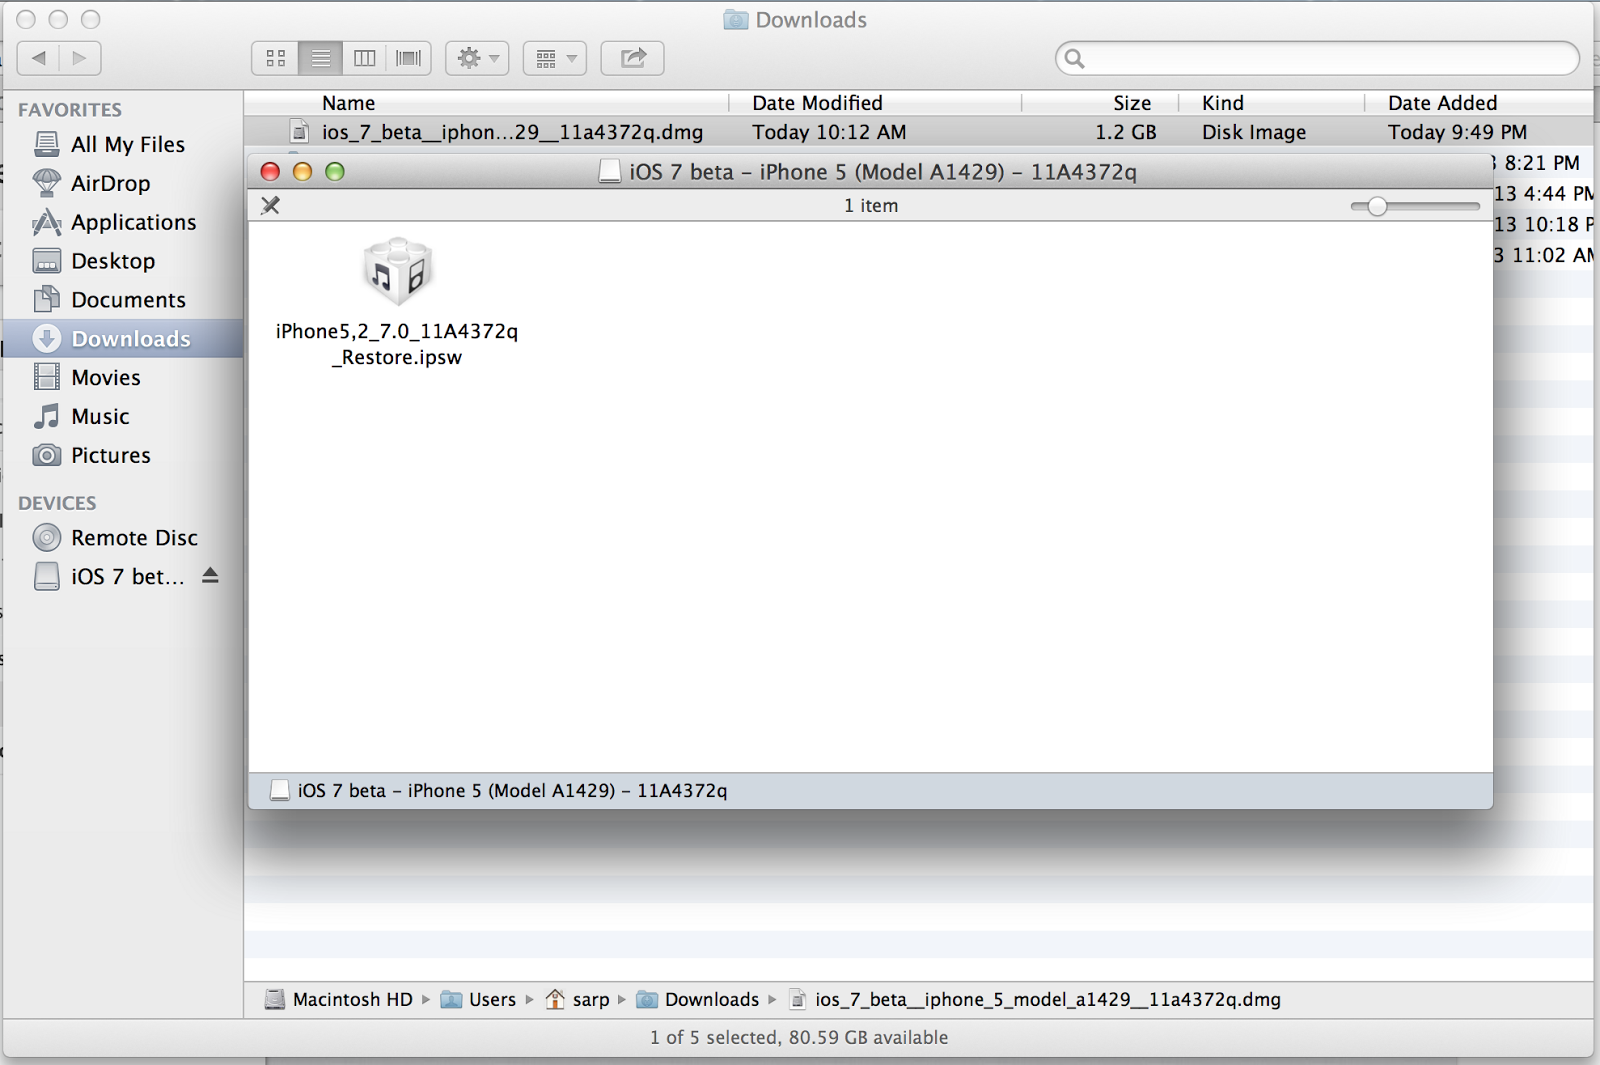Viewport: 1600px width, 1065px height.
Task: Open the item arrangement dropdown
Action: pyautogui.click(x=555, y=58)
